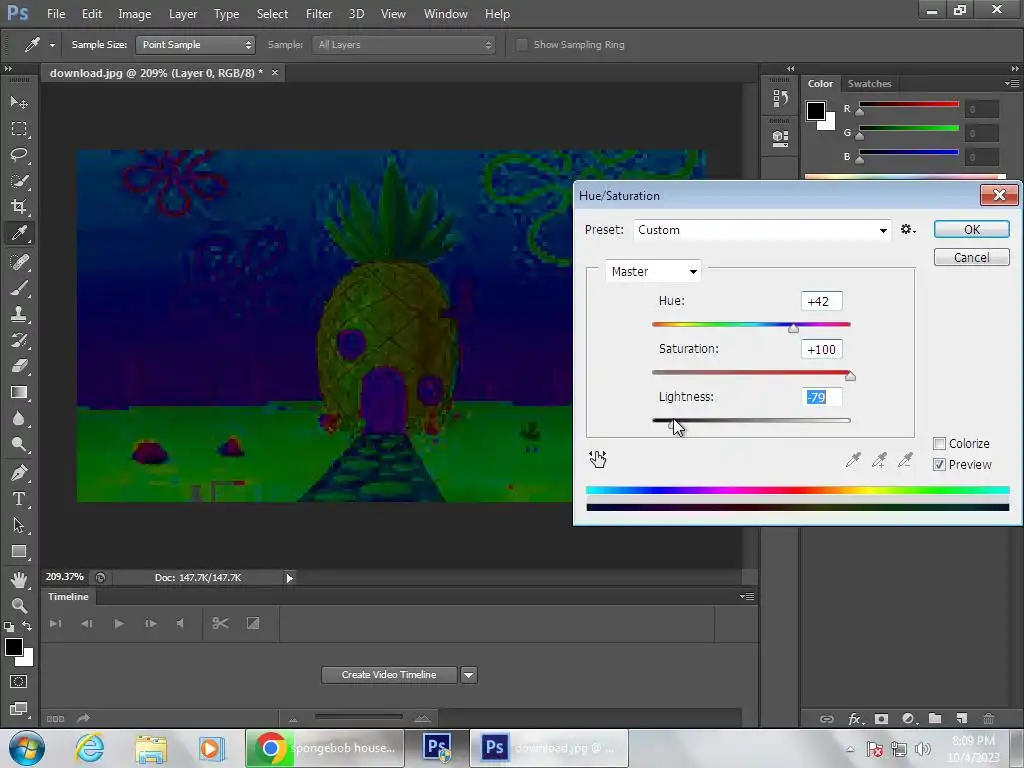Click the split clip scissors icon

pyautogui.click(x=220, y=624)
